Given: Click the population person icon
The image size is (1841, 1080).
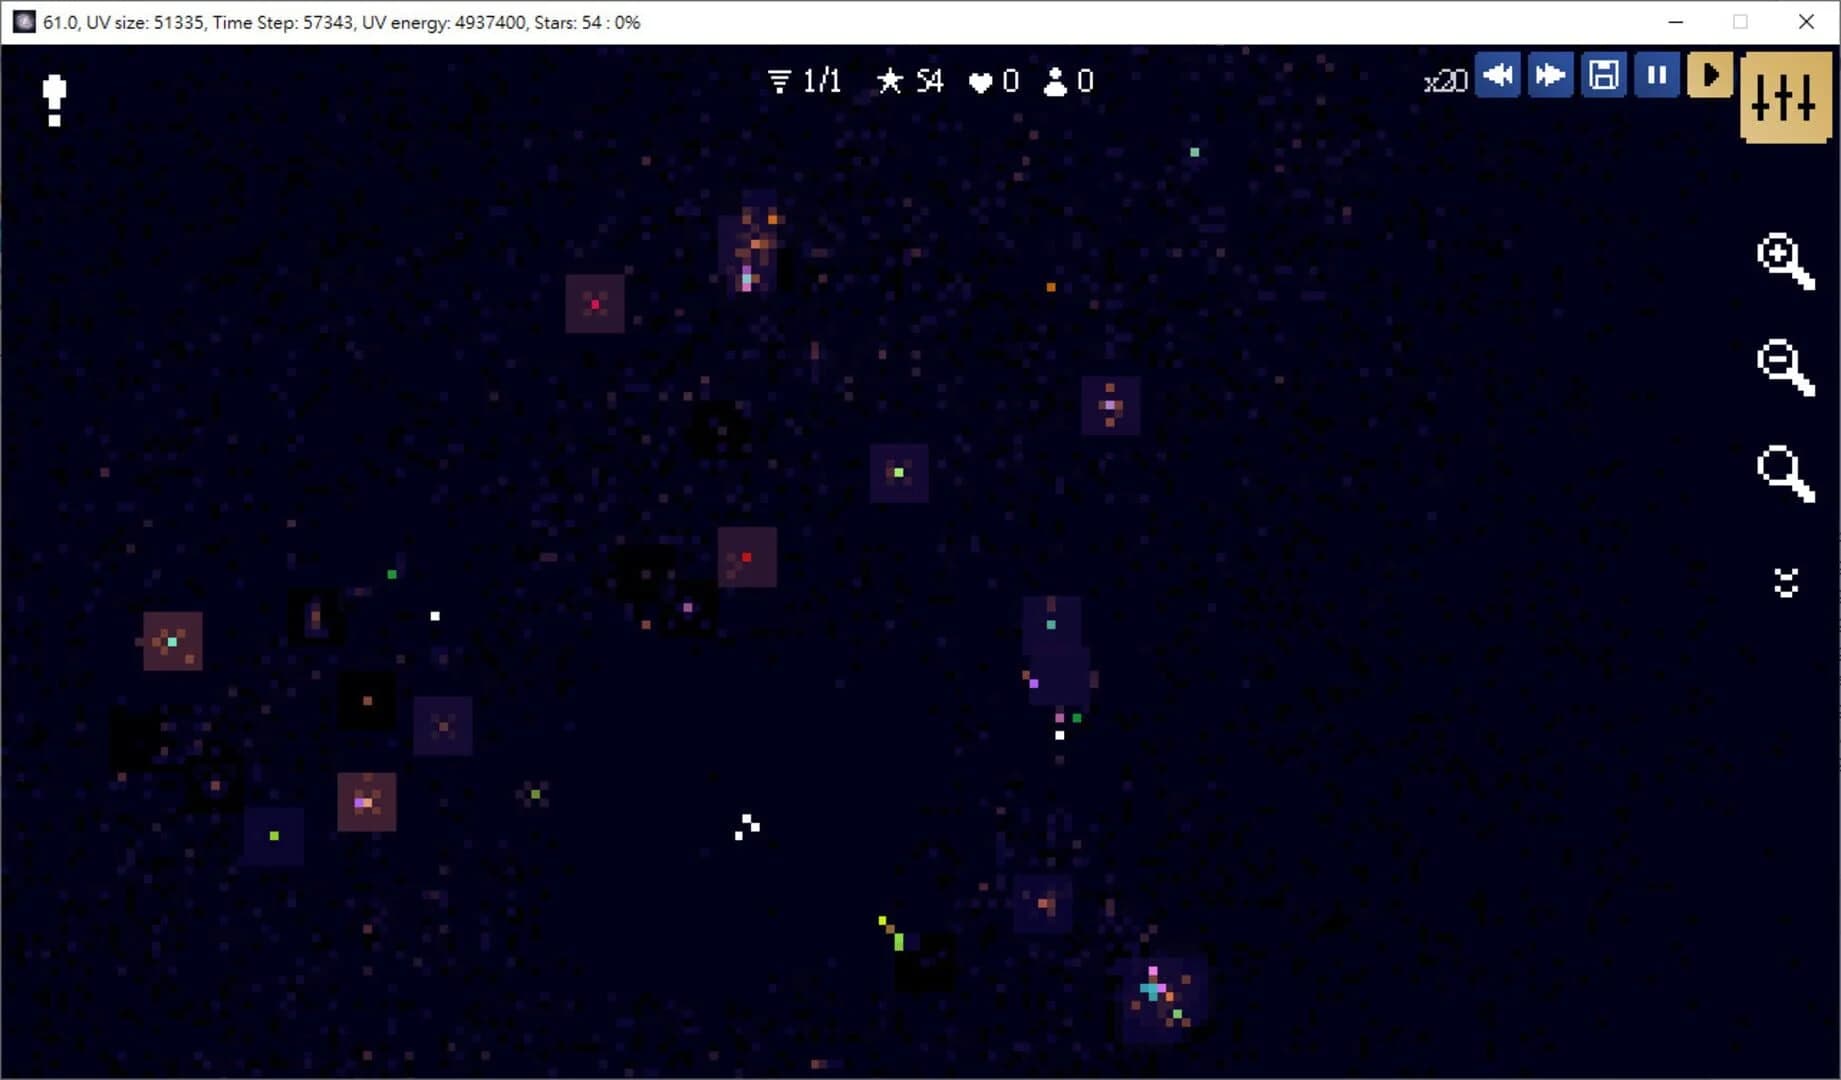Looking at the screenshot, I should [1056, 81].
